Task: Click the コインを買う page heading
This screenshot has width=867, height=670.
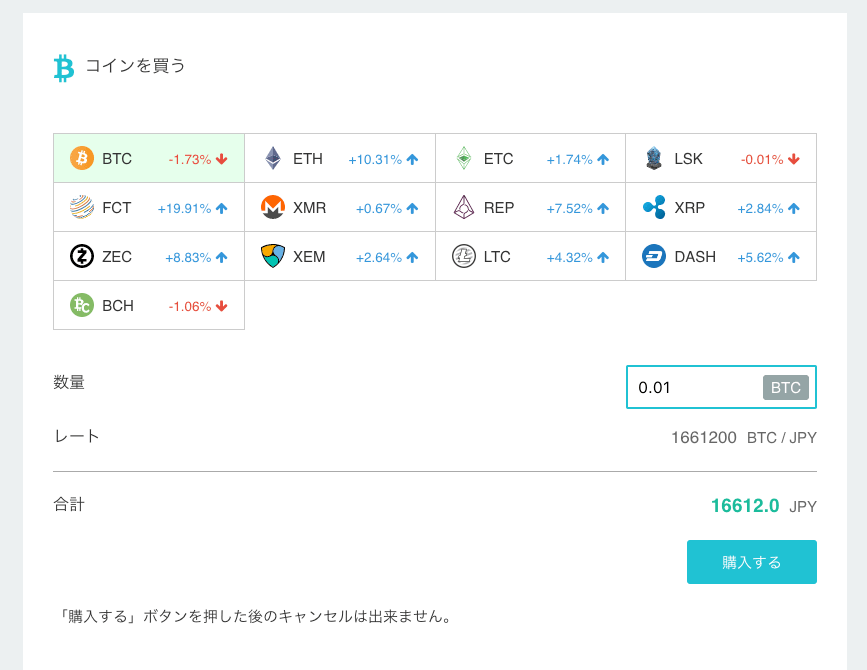Action: pos(135,66)
